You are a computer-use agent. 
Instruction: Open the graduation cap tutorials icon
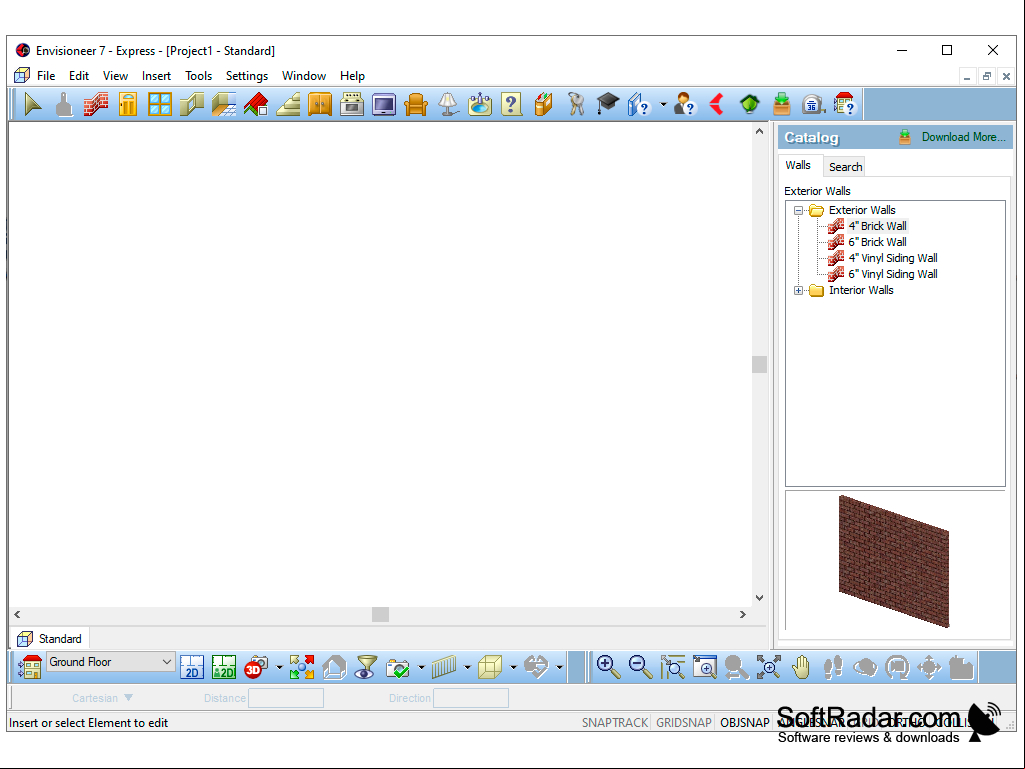tap(608, 105)
